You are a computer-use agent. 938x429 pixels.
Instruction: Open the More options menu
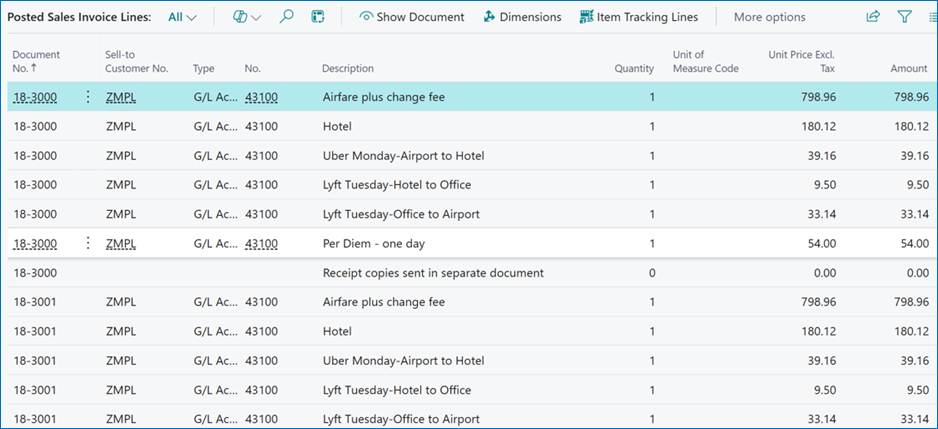[x=769, y=17]
